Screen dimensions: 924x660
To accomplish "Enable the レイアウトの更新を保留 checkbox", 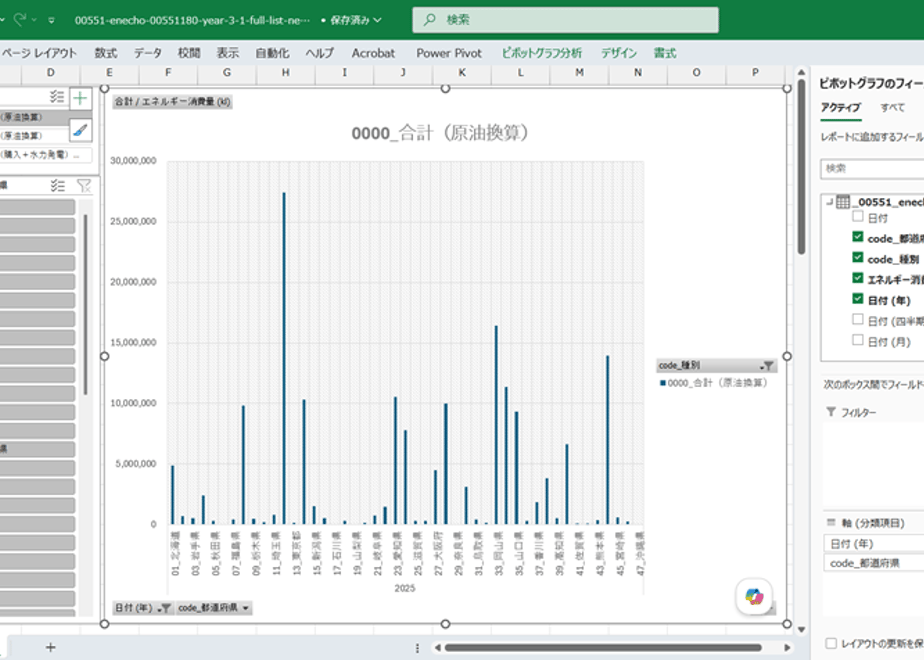I will [x=831, y=643].
